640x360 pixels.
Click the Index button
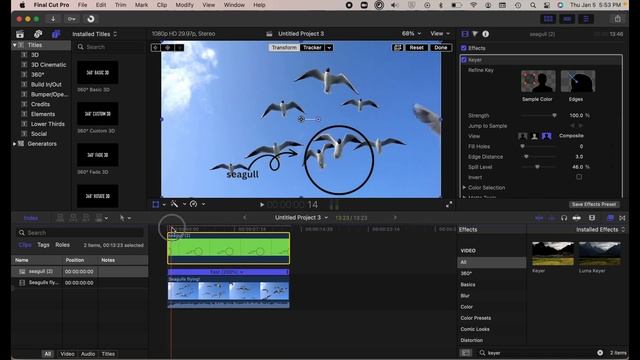(x=31, y=218)
